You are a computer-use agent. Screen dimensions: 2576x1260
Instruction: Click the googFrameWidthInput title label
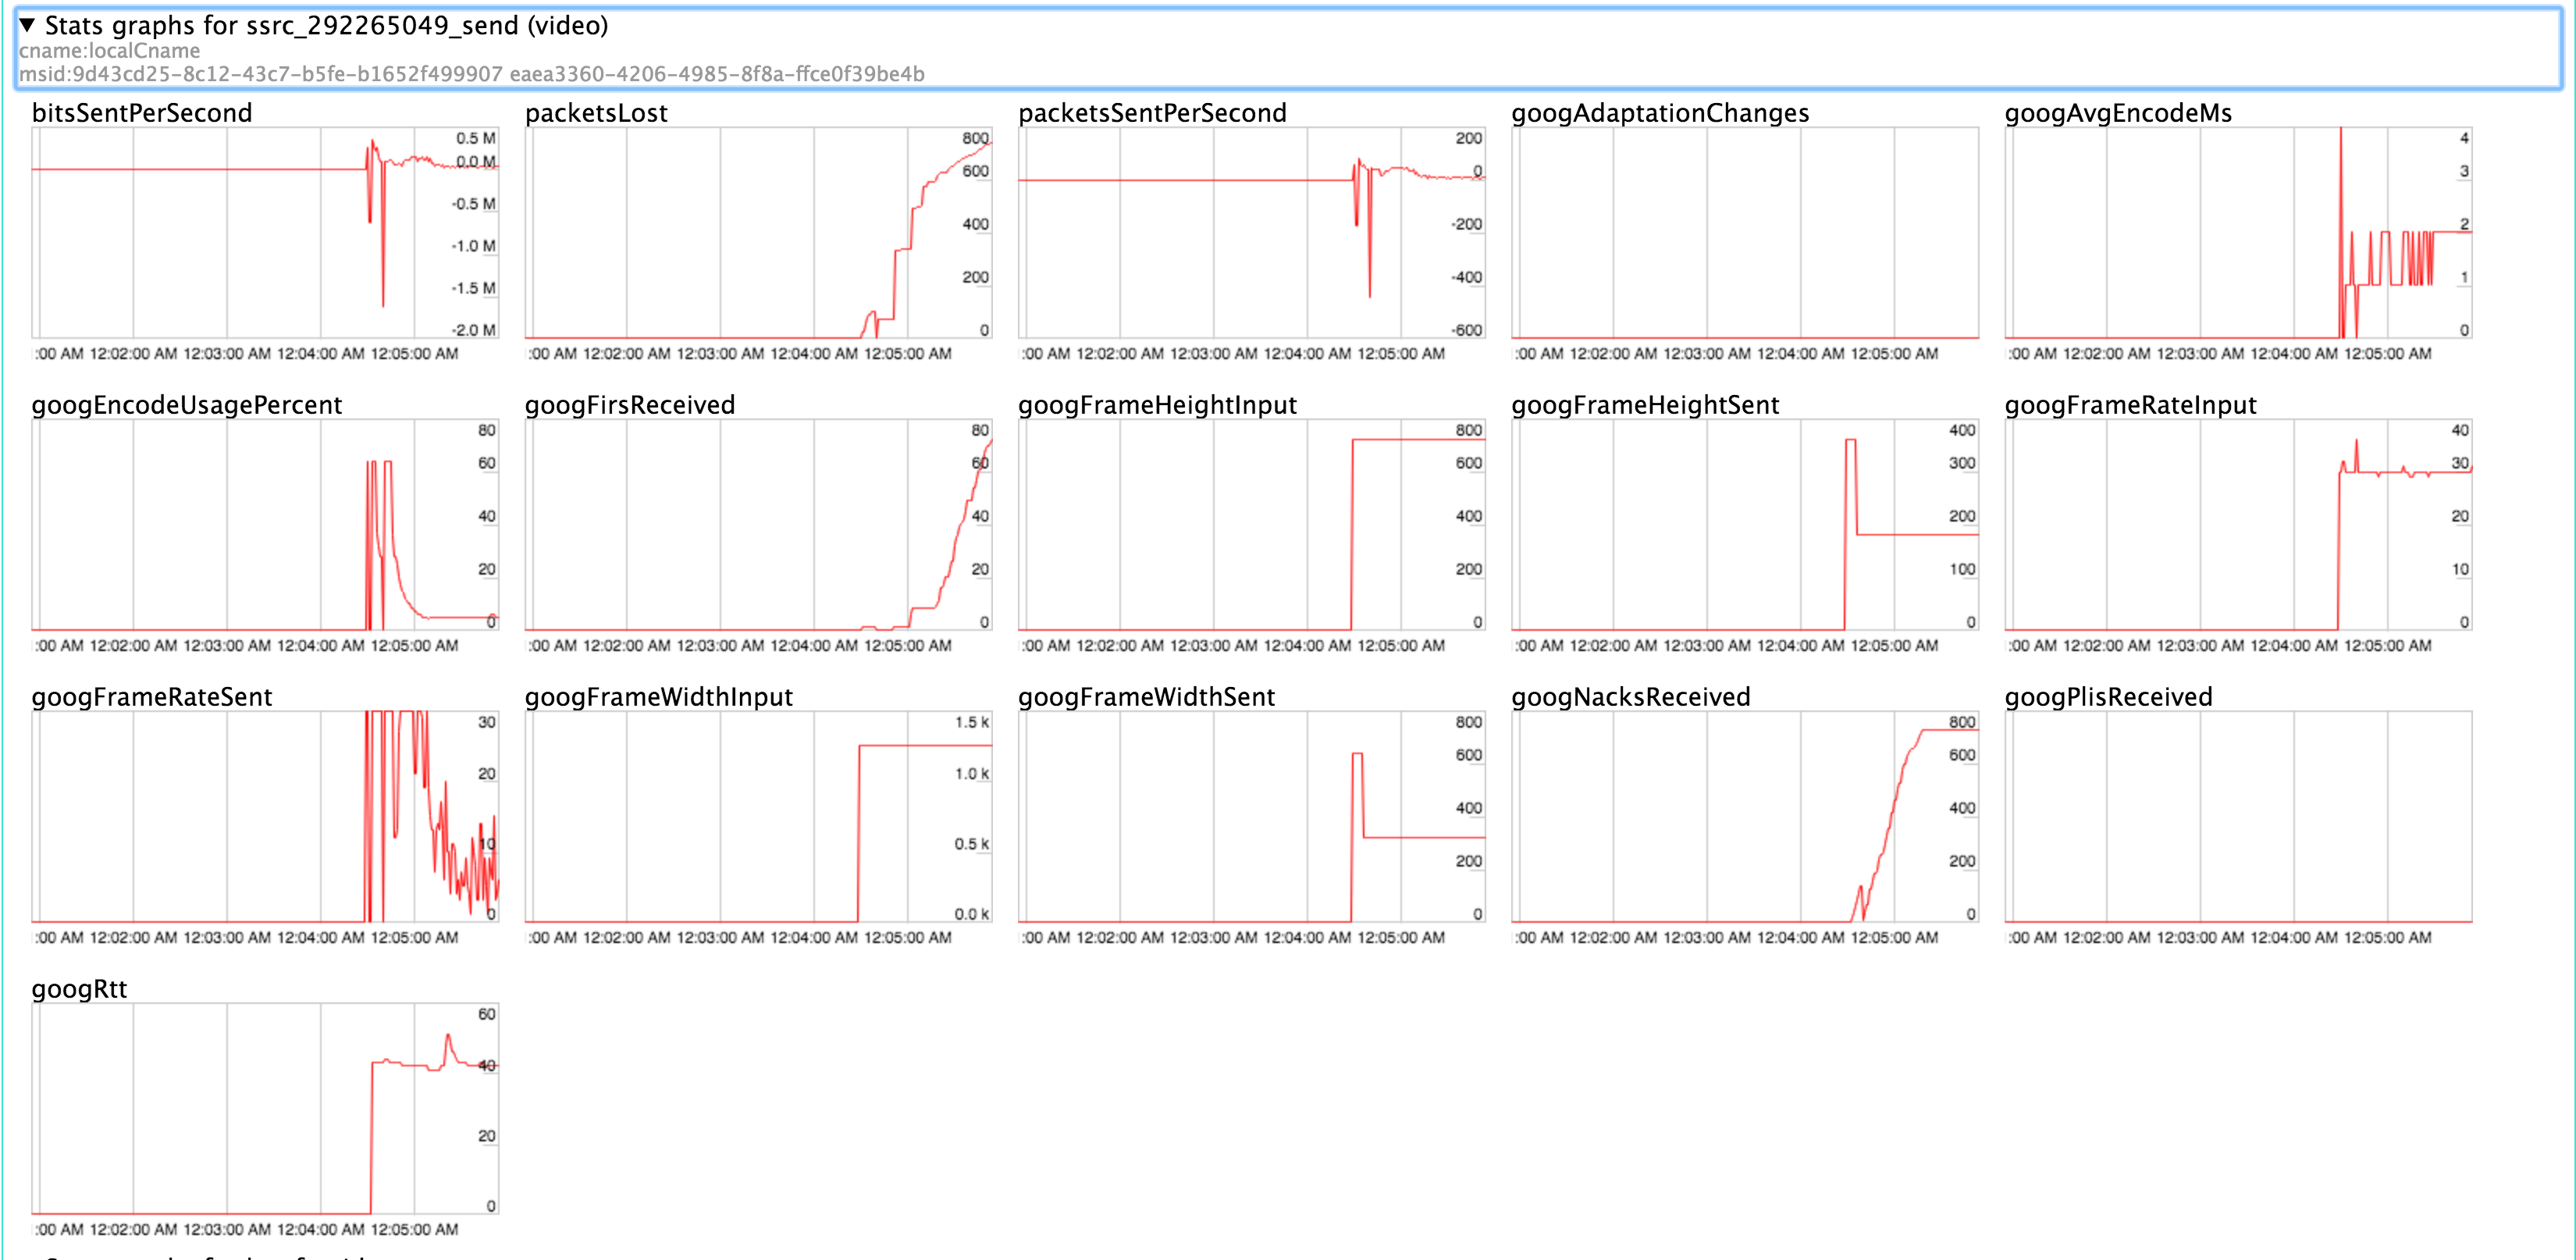(659, 697)
